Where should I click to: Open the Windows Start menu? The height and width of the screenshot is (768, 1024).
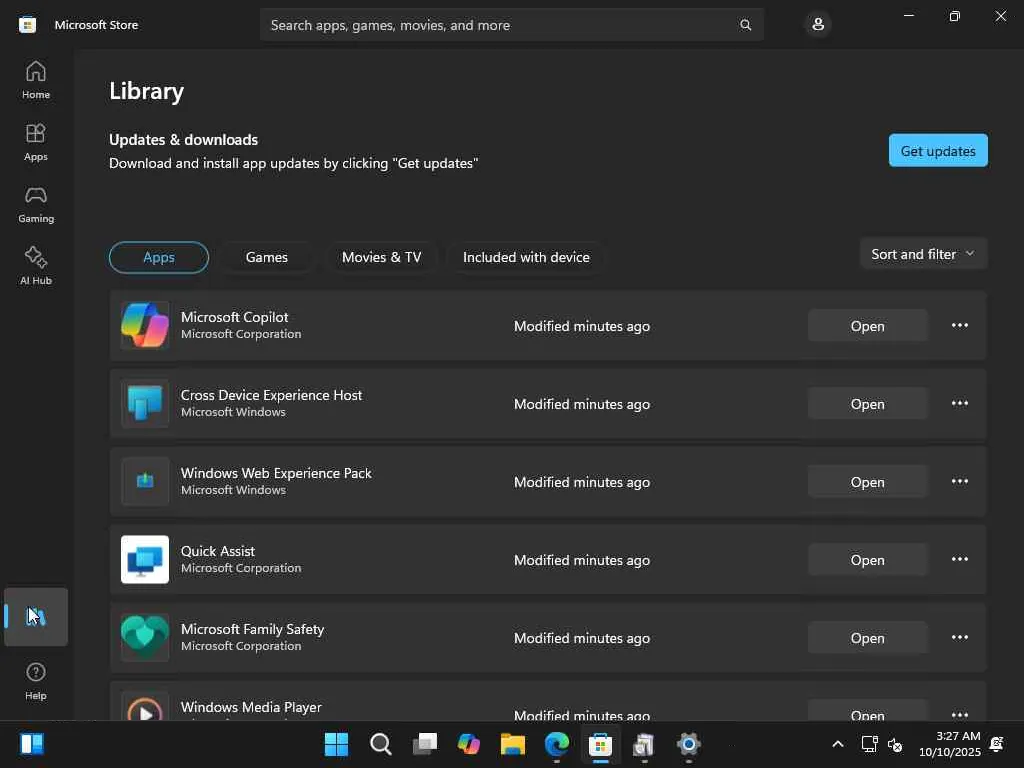[336, 744]
